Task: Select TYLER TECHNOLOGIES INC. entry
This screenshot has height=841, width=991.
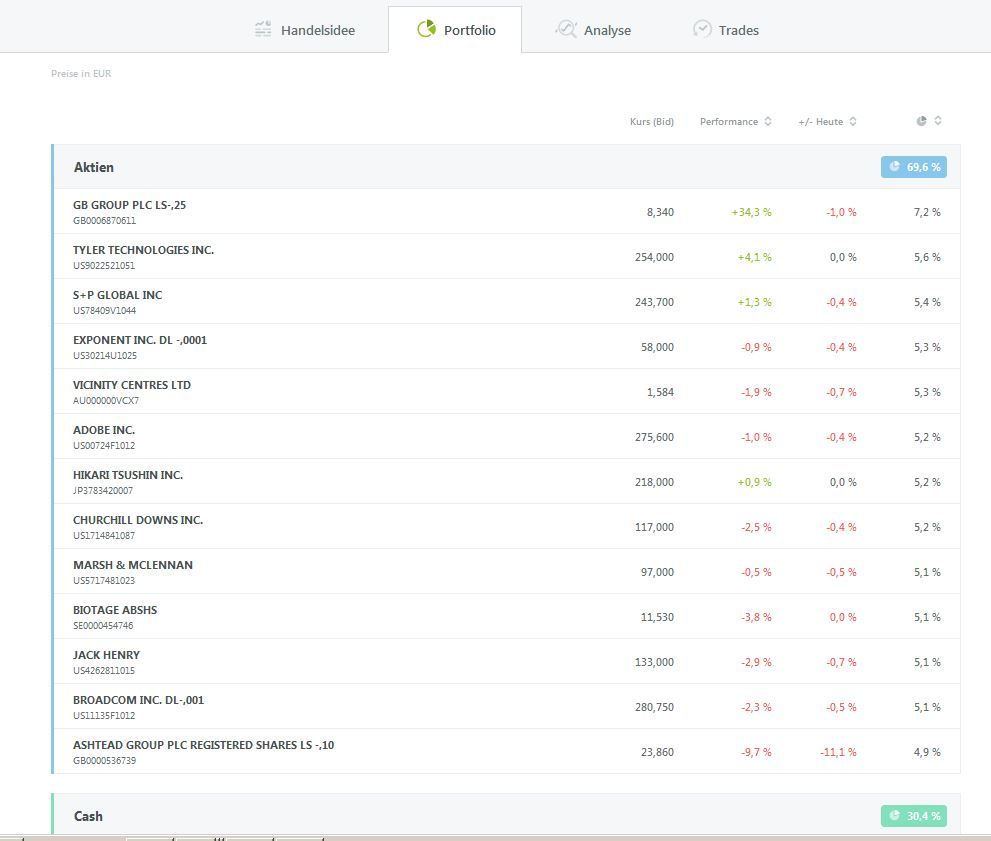Action: coord(143,250)
